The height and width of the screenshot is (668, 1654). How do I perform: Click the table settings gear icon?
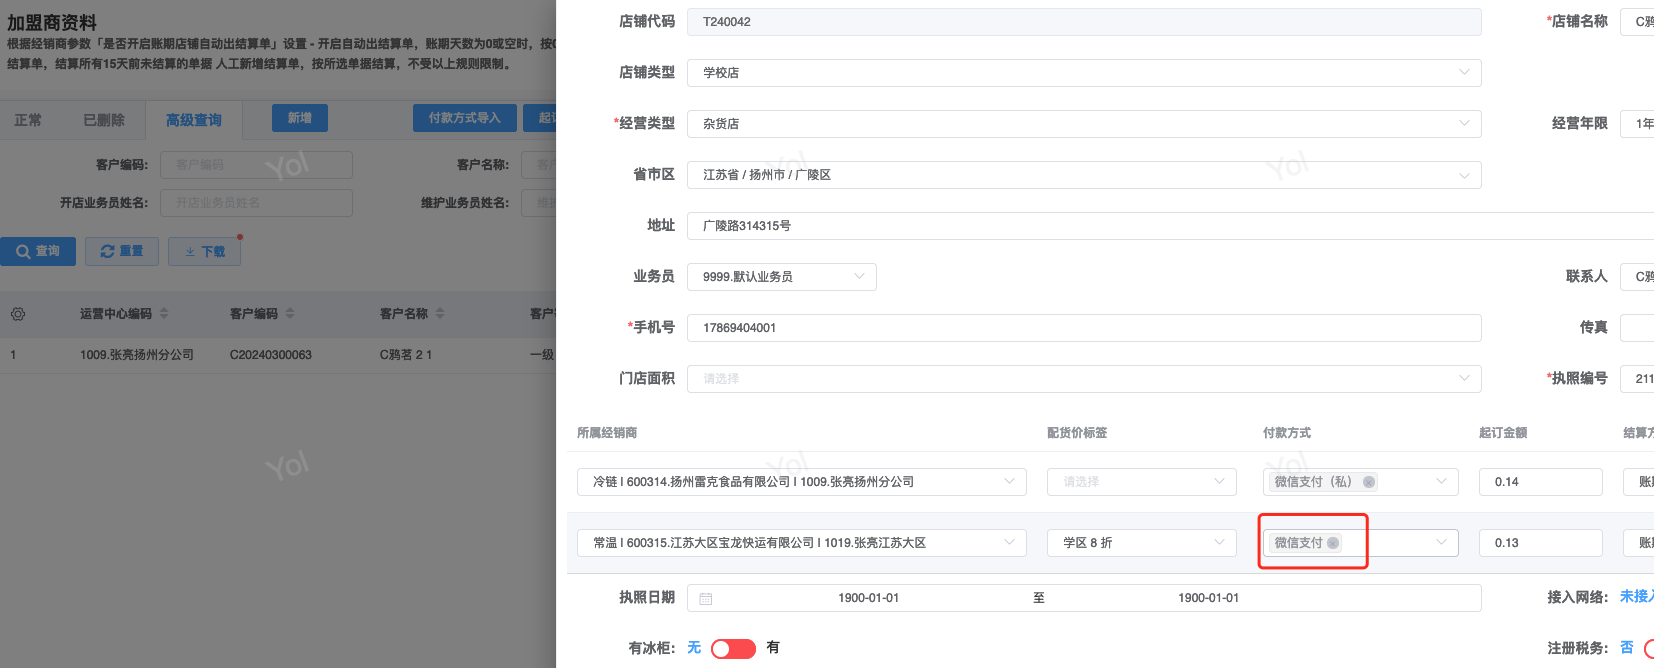pos(18,314)
